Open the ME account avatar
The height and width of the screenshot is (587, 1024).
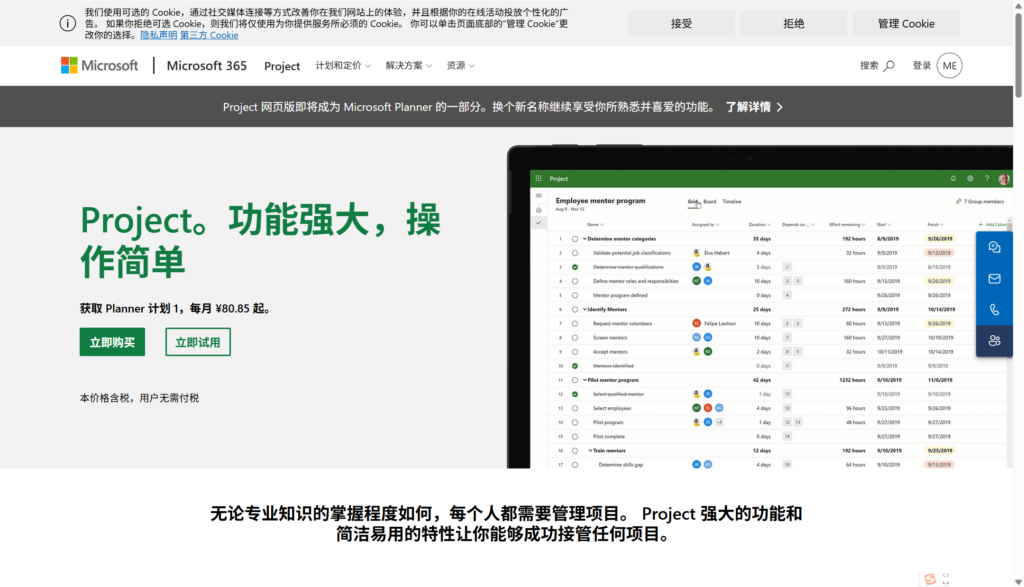949,65
